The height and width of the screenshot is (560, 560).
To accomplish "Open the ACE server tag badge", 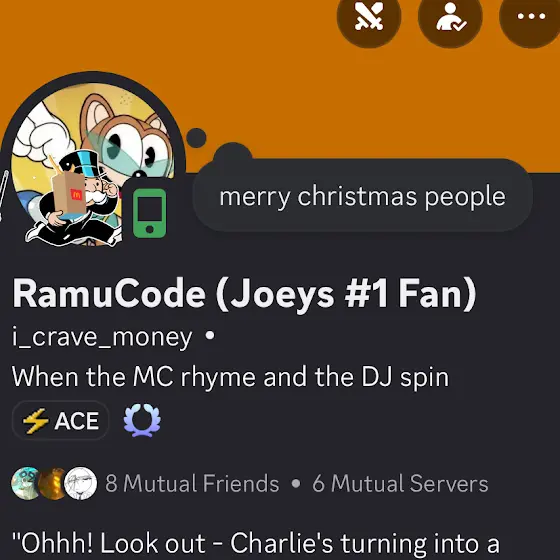I will (60, 420).
